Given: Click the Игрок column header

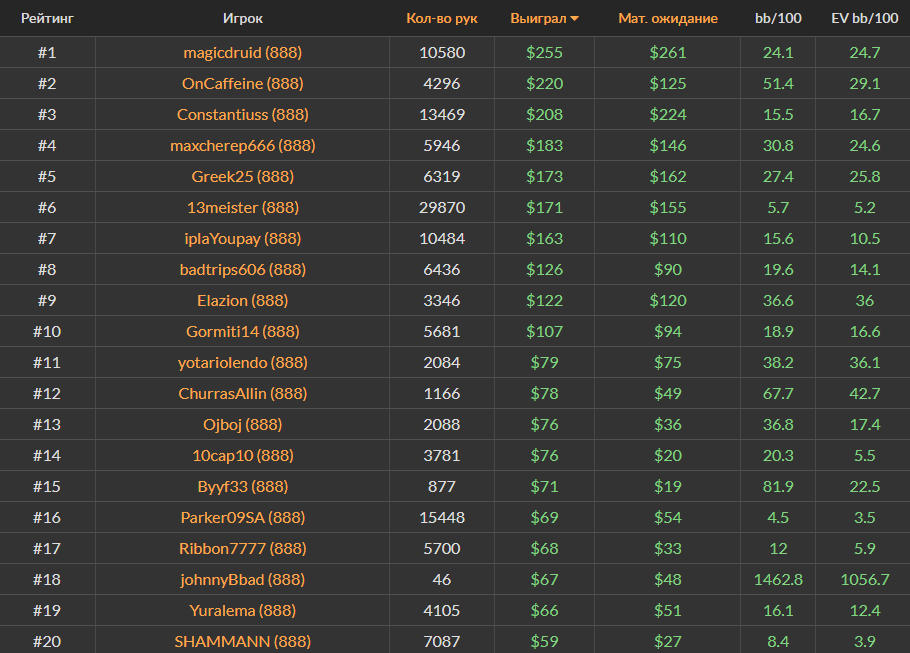Looking at the screenshot, I should (243, 18).
